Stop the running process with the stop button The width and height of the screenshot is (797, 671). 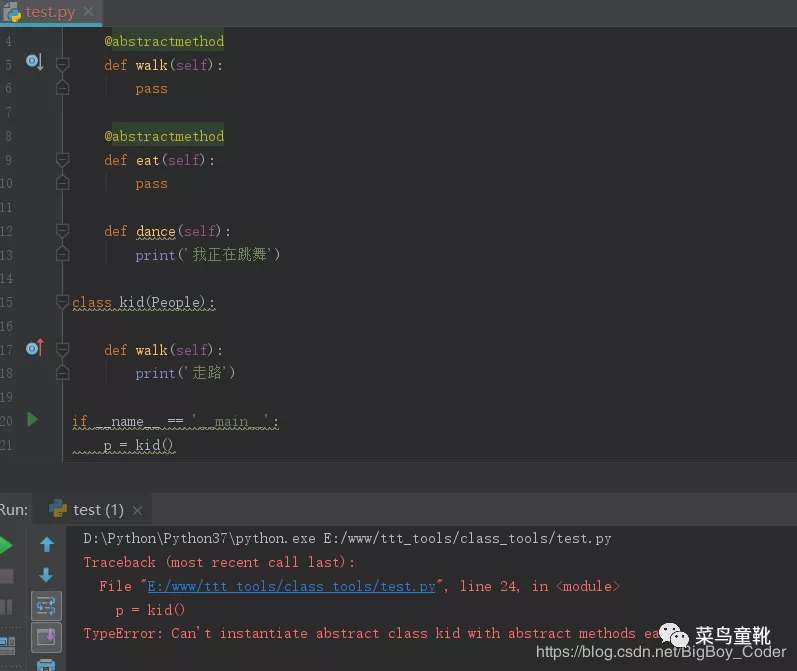6,576
